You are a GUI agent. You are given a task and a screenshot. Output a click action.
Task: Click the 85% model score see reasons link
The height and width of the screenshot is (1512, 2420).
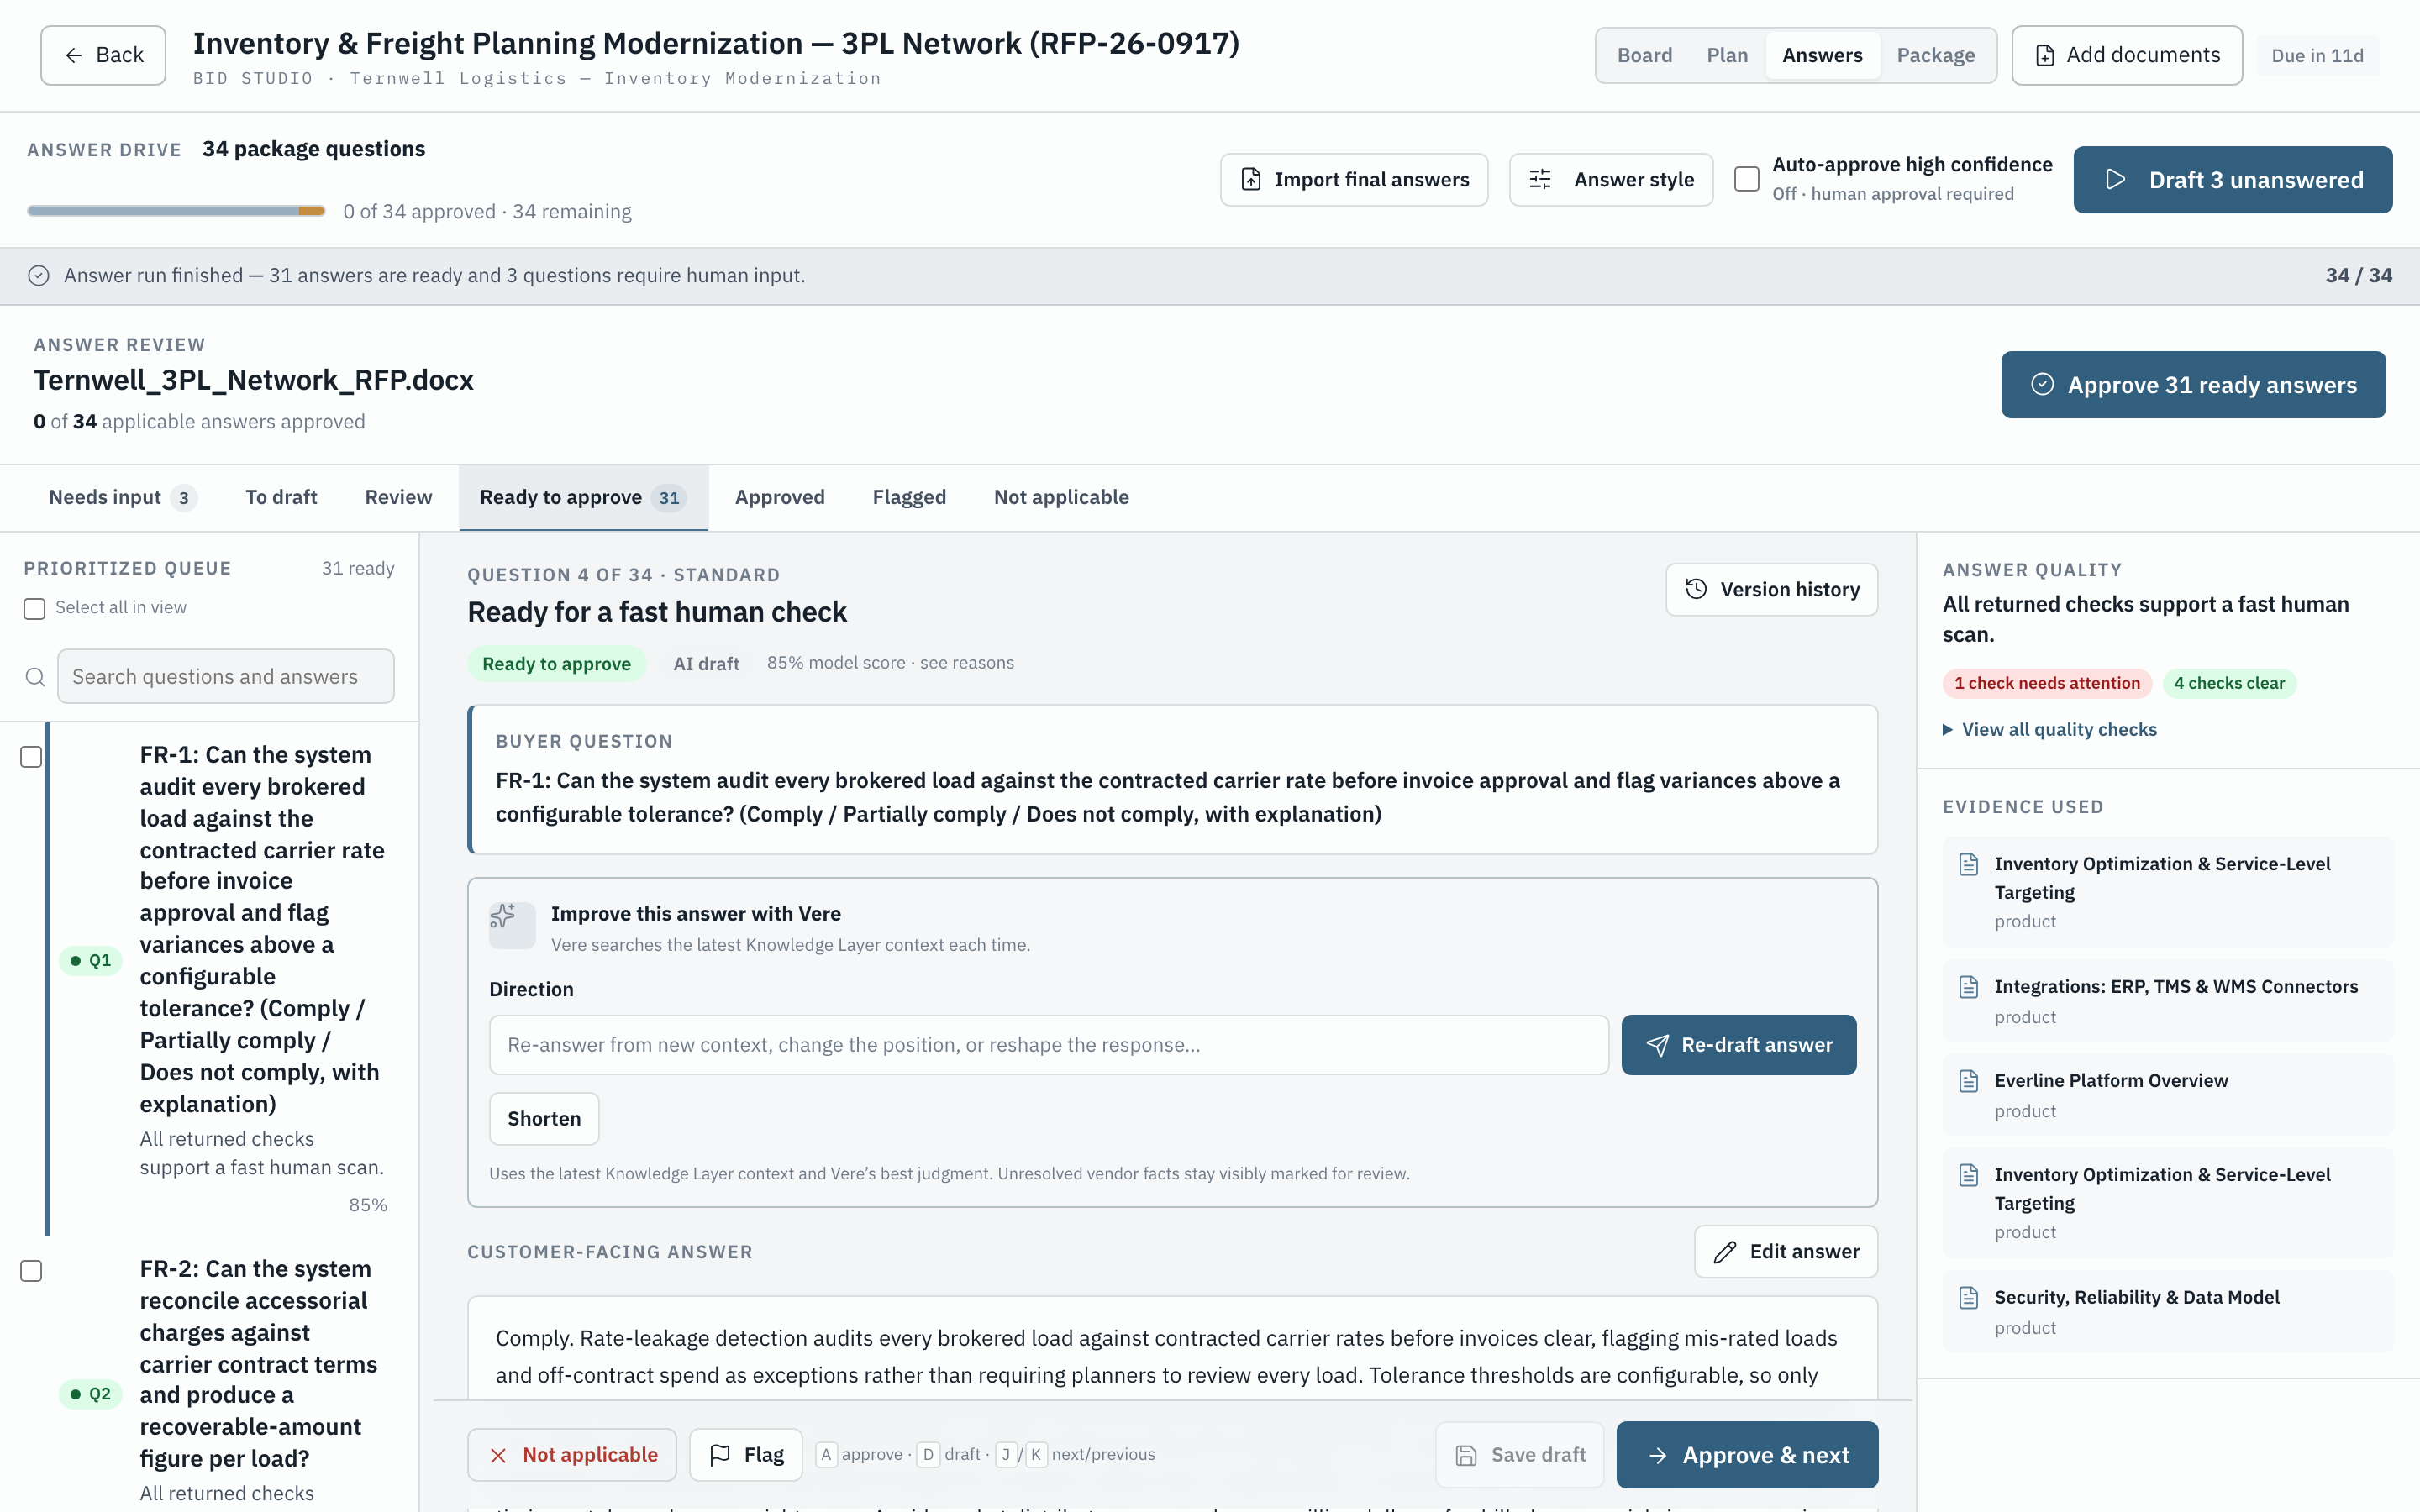pyautogui.click(x=890, y=663)
